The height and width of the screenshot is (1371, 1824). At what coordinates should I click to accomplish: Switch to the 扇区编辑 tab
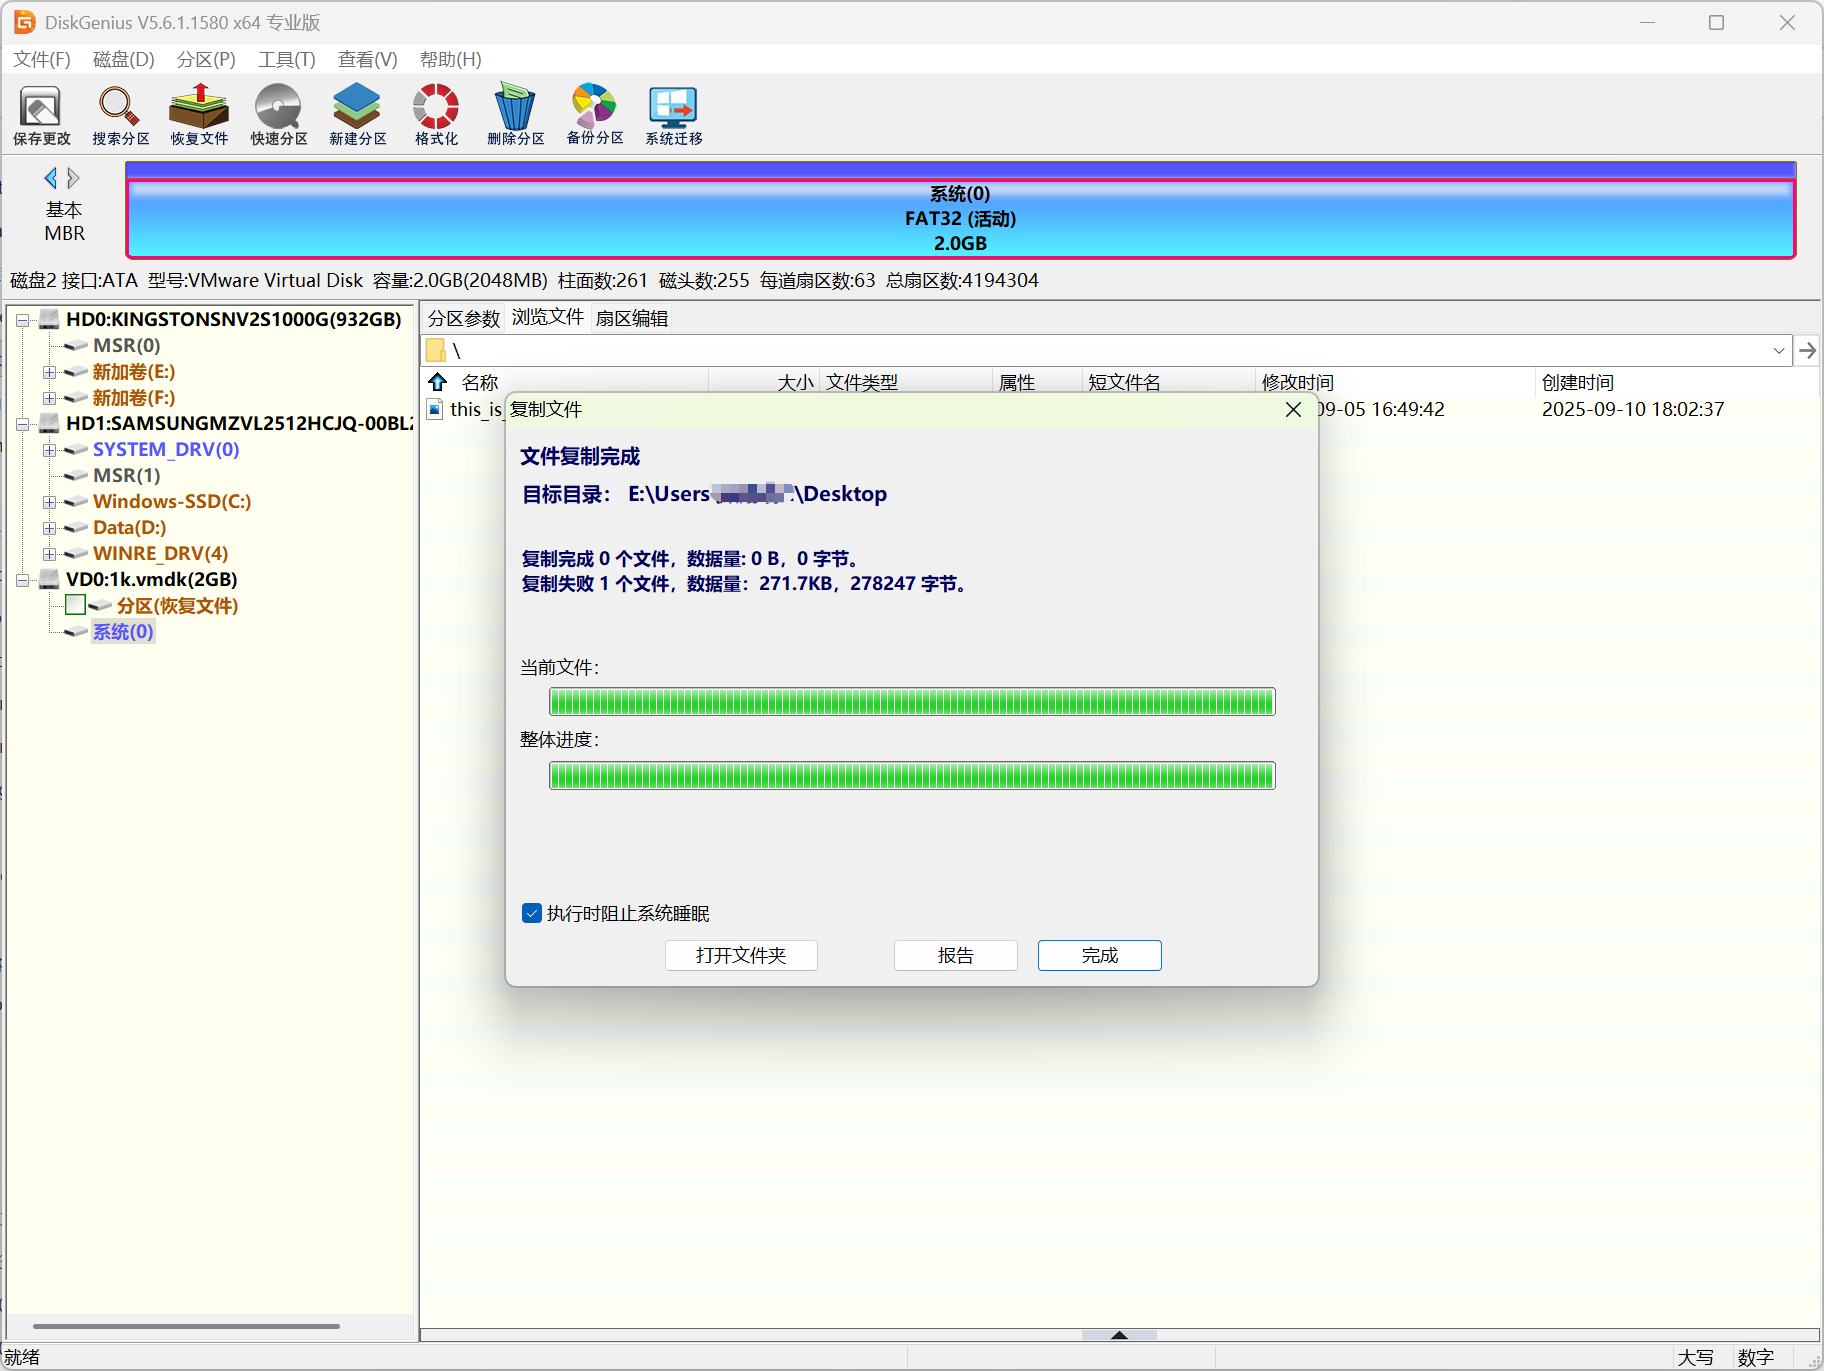point(631,318)
